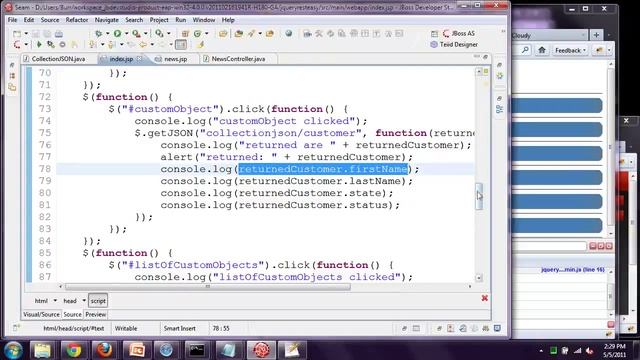Image resolution: width=640 pixels, height=360 pixels.
Task: Click the right sidebar Outline icon
Action: [500, 109]
